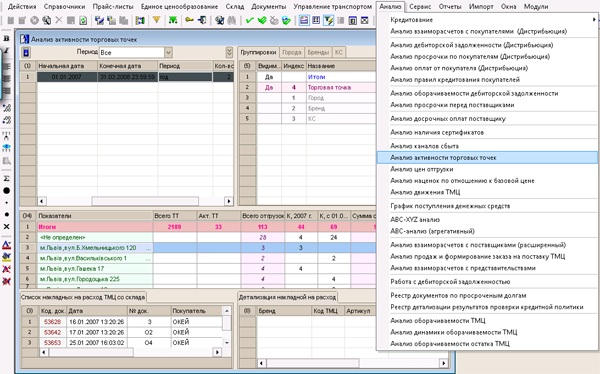The width and height of the screenshot is (600, 374).
Task: Open the Действия menu
Action: click(22, 7)
